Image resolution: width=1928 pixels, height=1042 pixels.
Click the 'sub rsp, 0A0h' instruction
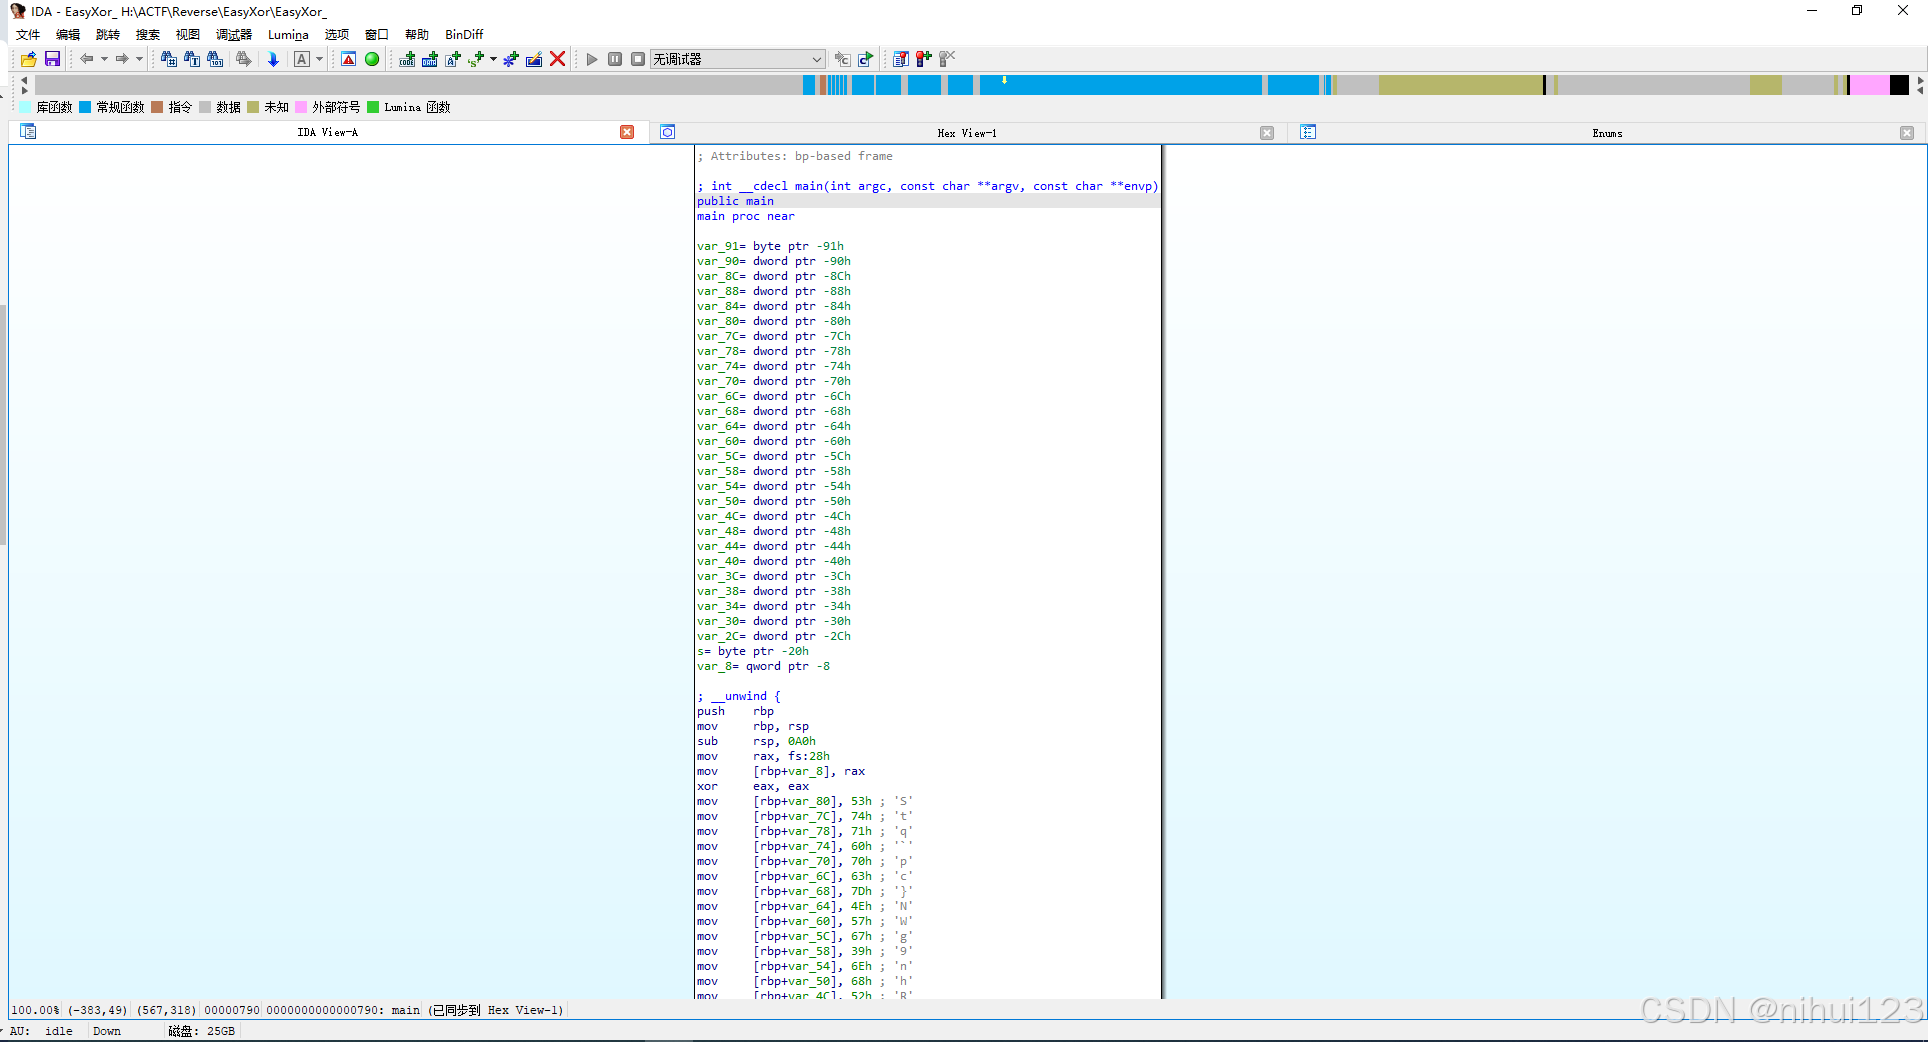pyautogui.click(x=756, y=741)
